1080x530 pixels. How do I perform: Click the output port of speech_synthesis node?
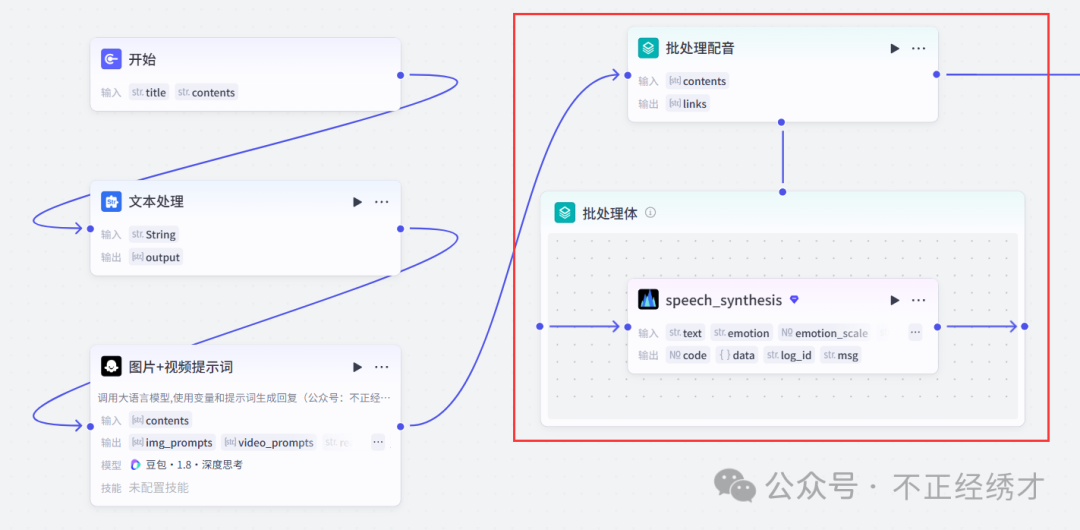tap(937, 327)
